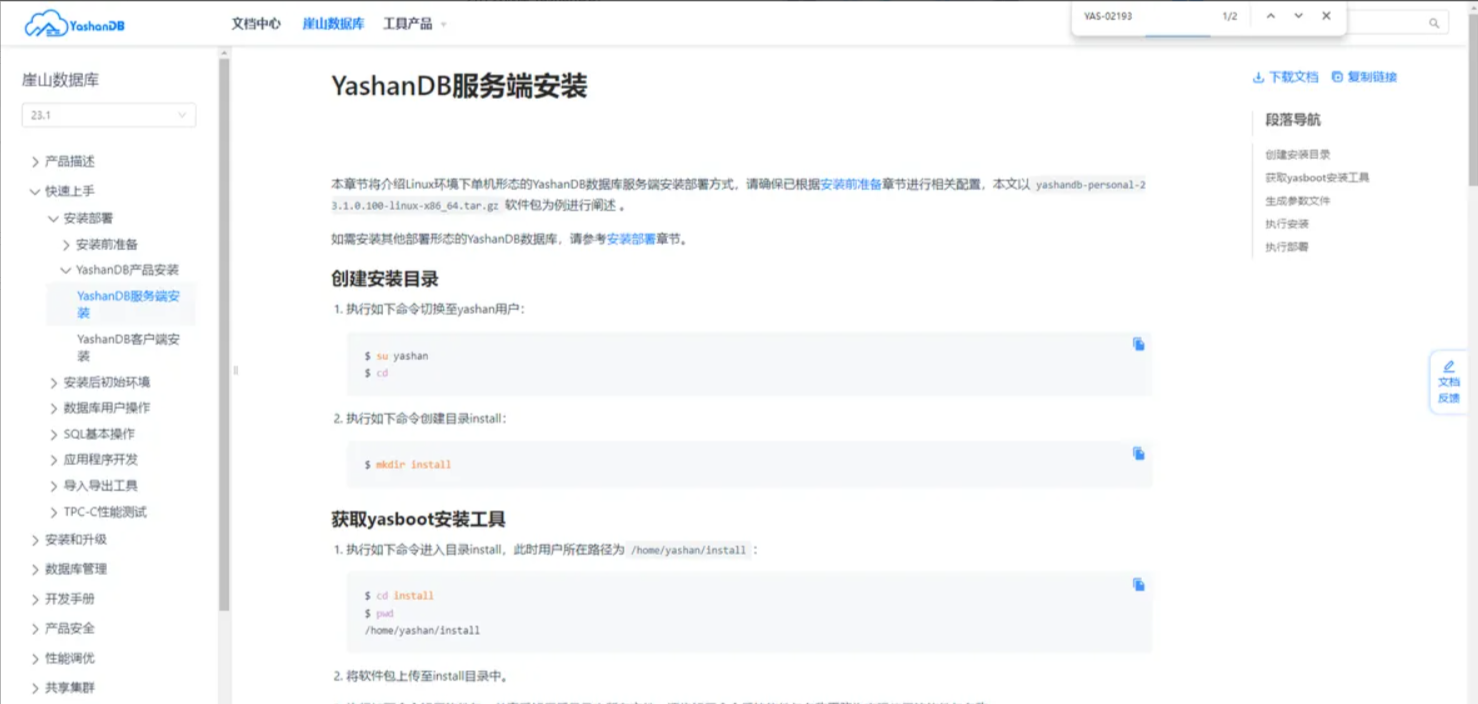Expand 数据库管理 section
1478x704 pixels.
click(x=36, y=569)
